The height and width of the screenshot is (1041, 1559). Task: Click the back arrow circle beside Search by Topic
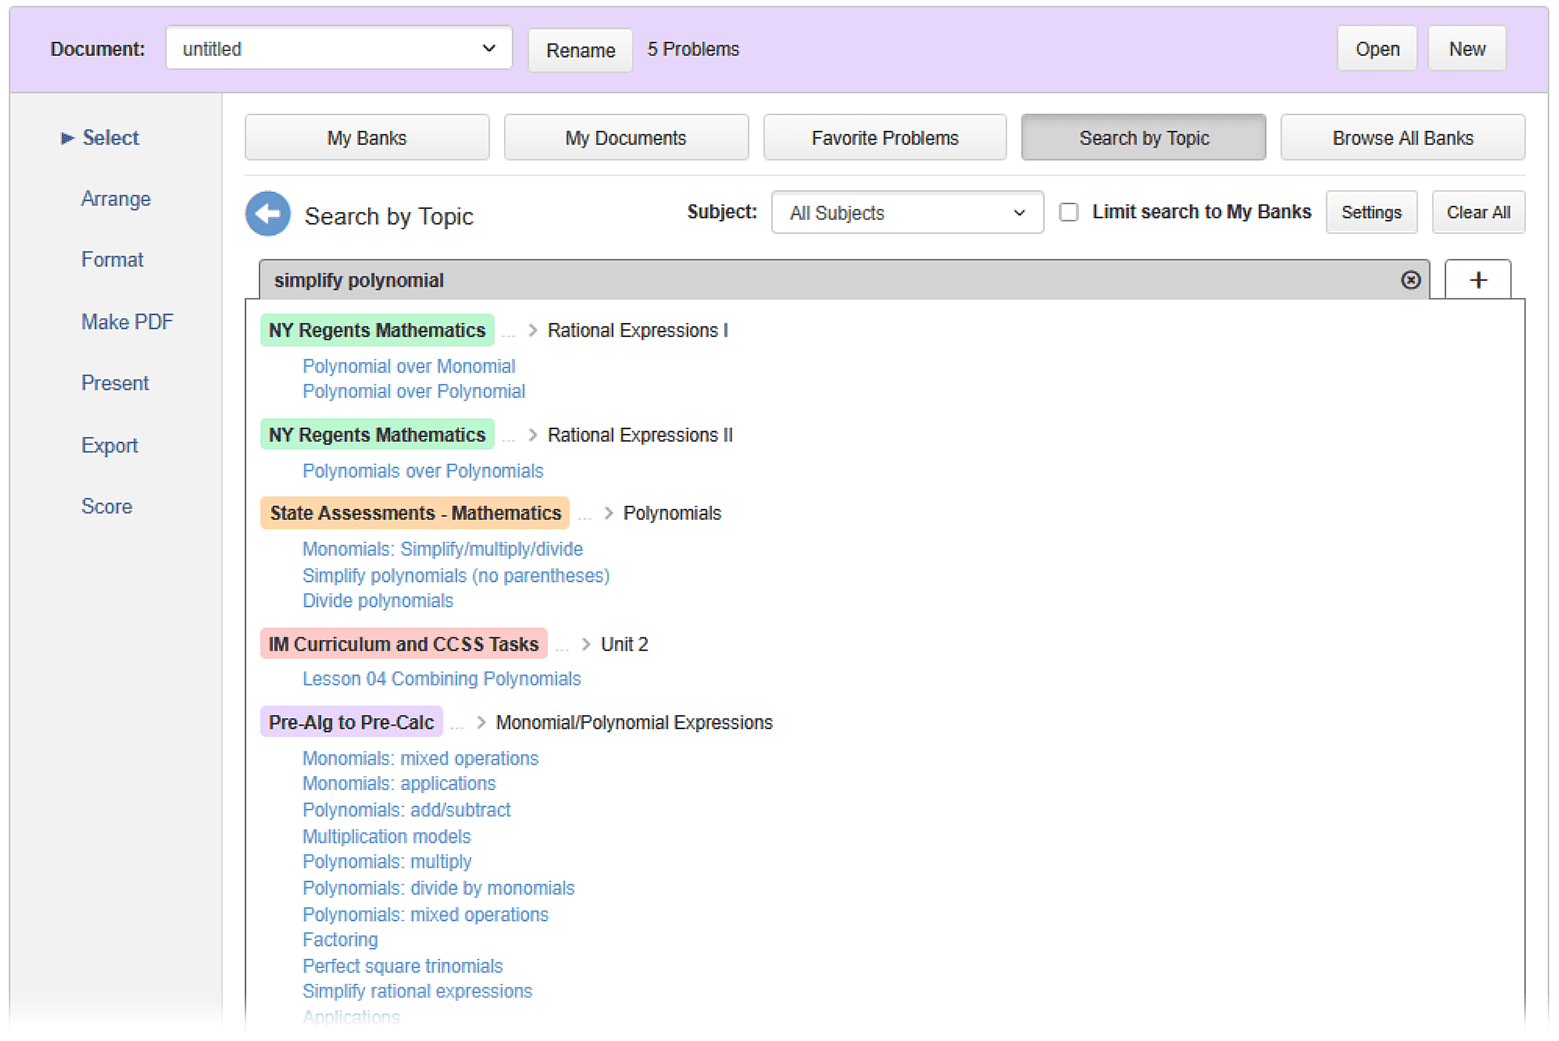(267, 213)
